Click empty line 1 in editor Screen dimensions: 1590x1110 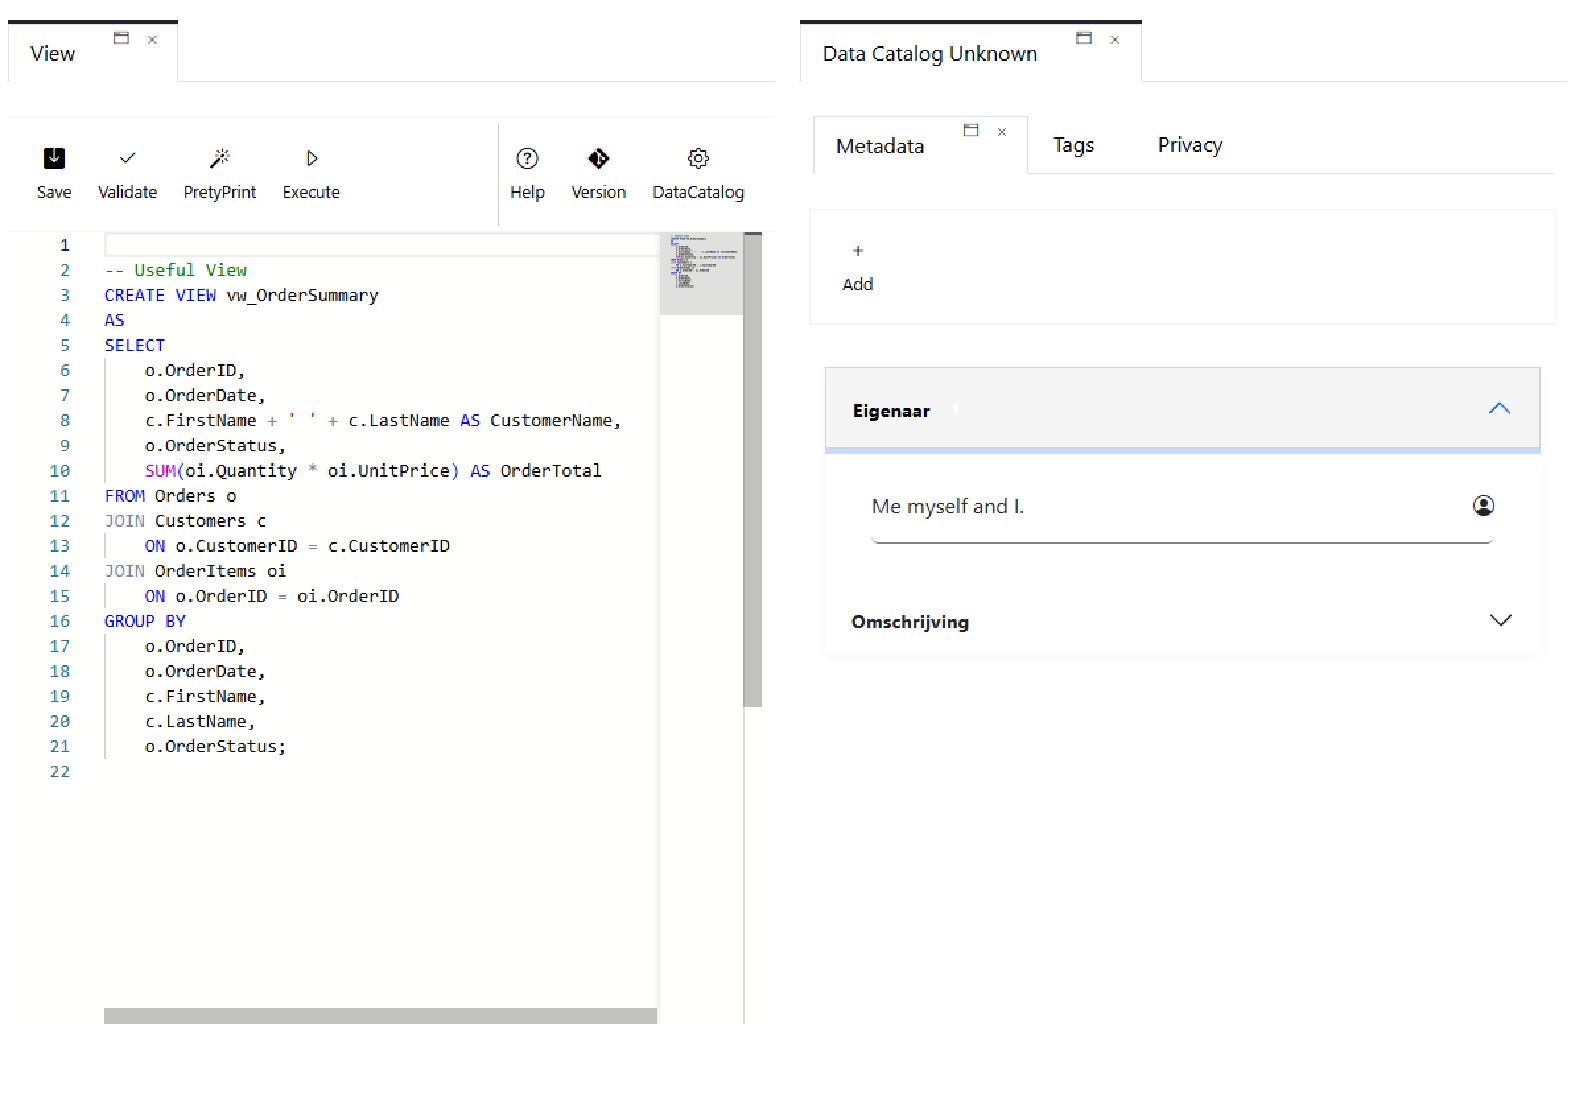[380, 245]
